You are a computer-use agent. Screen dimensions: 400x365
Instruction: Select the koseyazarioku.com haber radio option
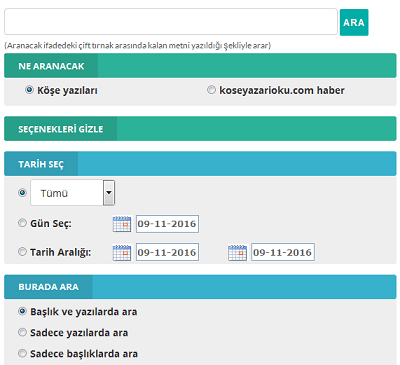(x=211, y=90)
